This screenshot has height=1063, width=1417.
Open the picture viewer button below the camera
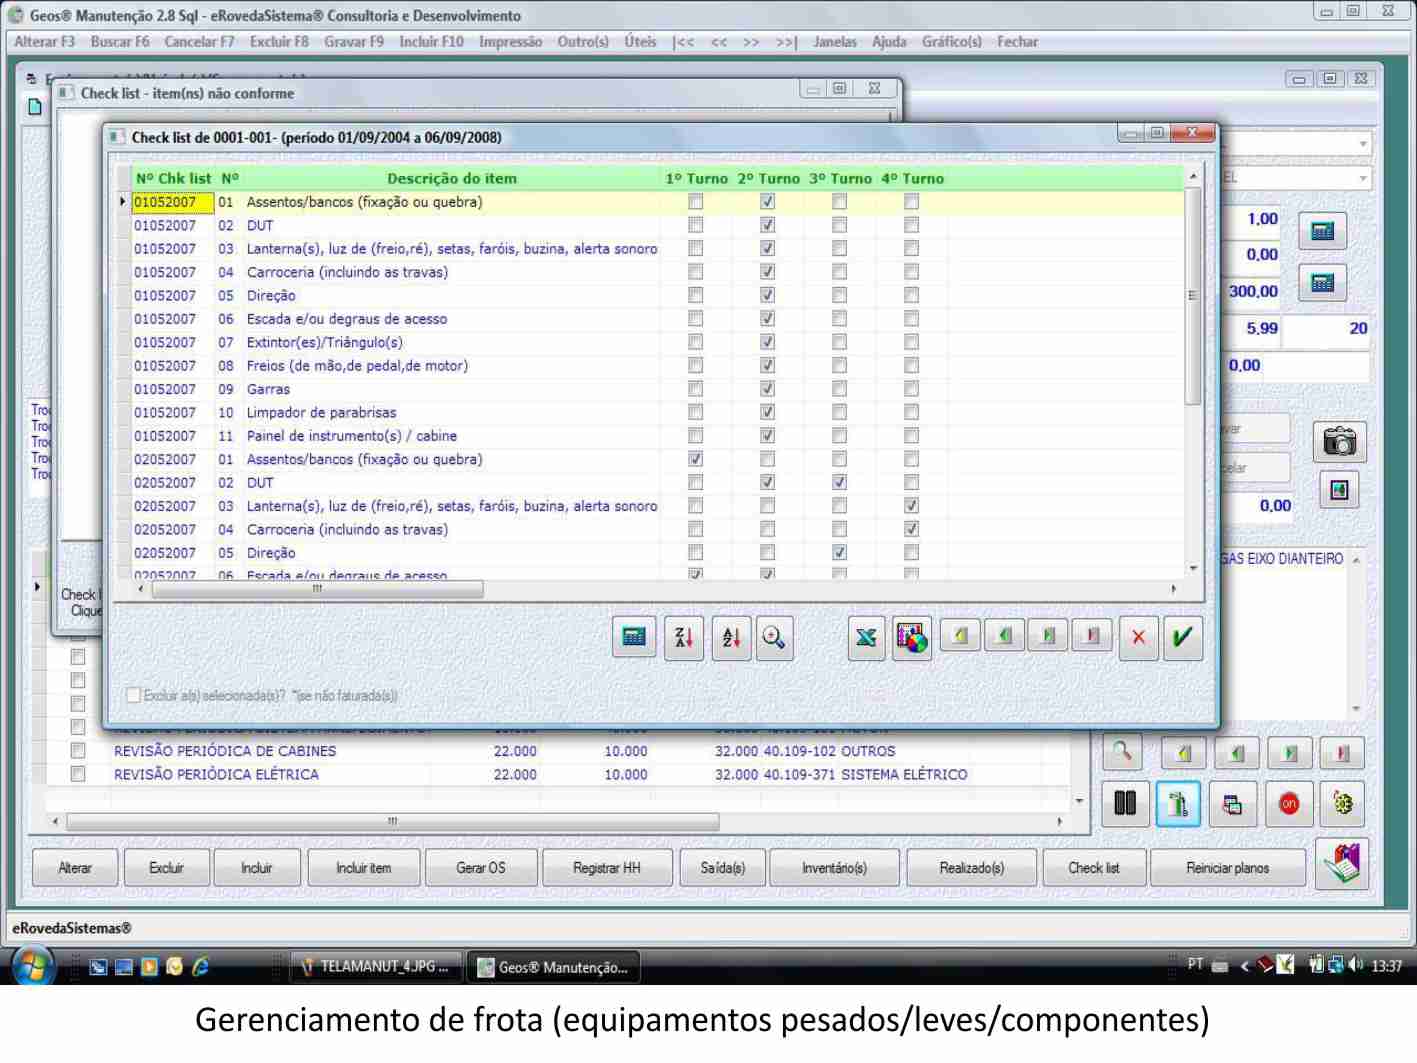tap(1339, 490)
